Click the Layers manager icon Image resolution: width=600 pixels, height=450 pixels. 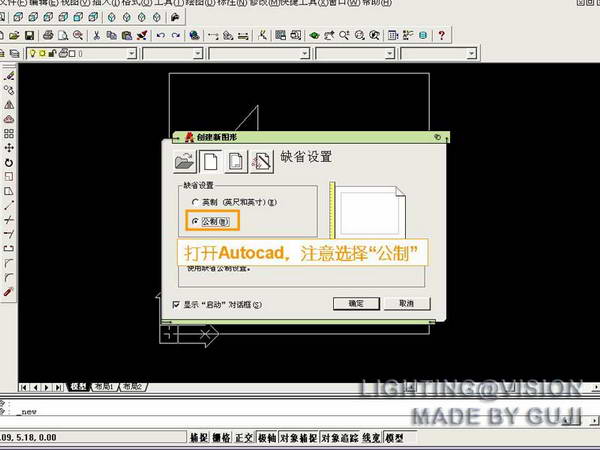point(14,54)
